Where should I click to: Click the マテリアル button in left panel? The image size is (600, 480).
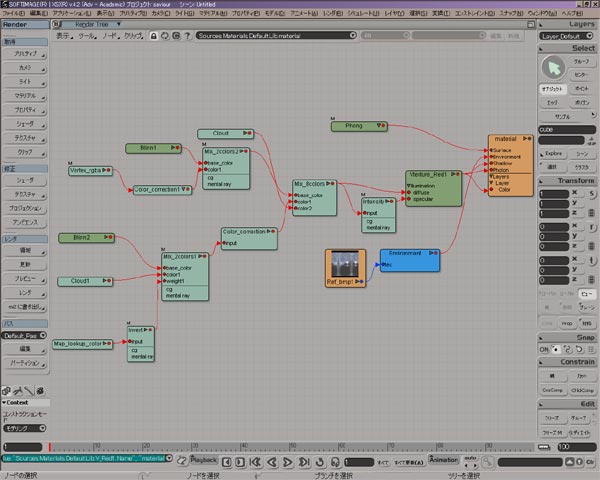[25, 96]
